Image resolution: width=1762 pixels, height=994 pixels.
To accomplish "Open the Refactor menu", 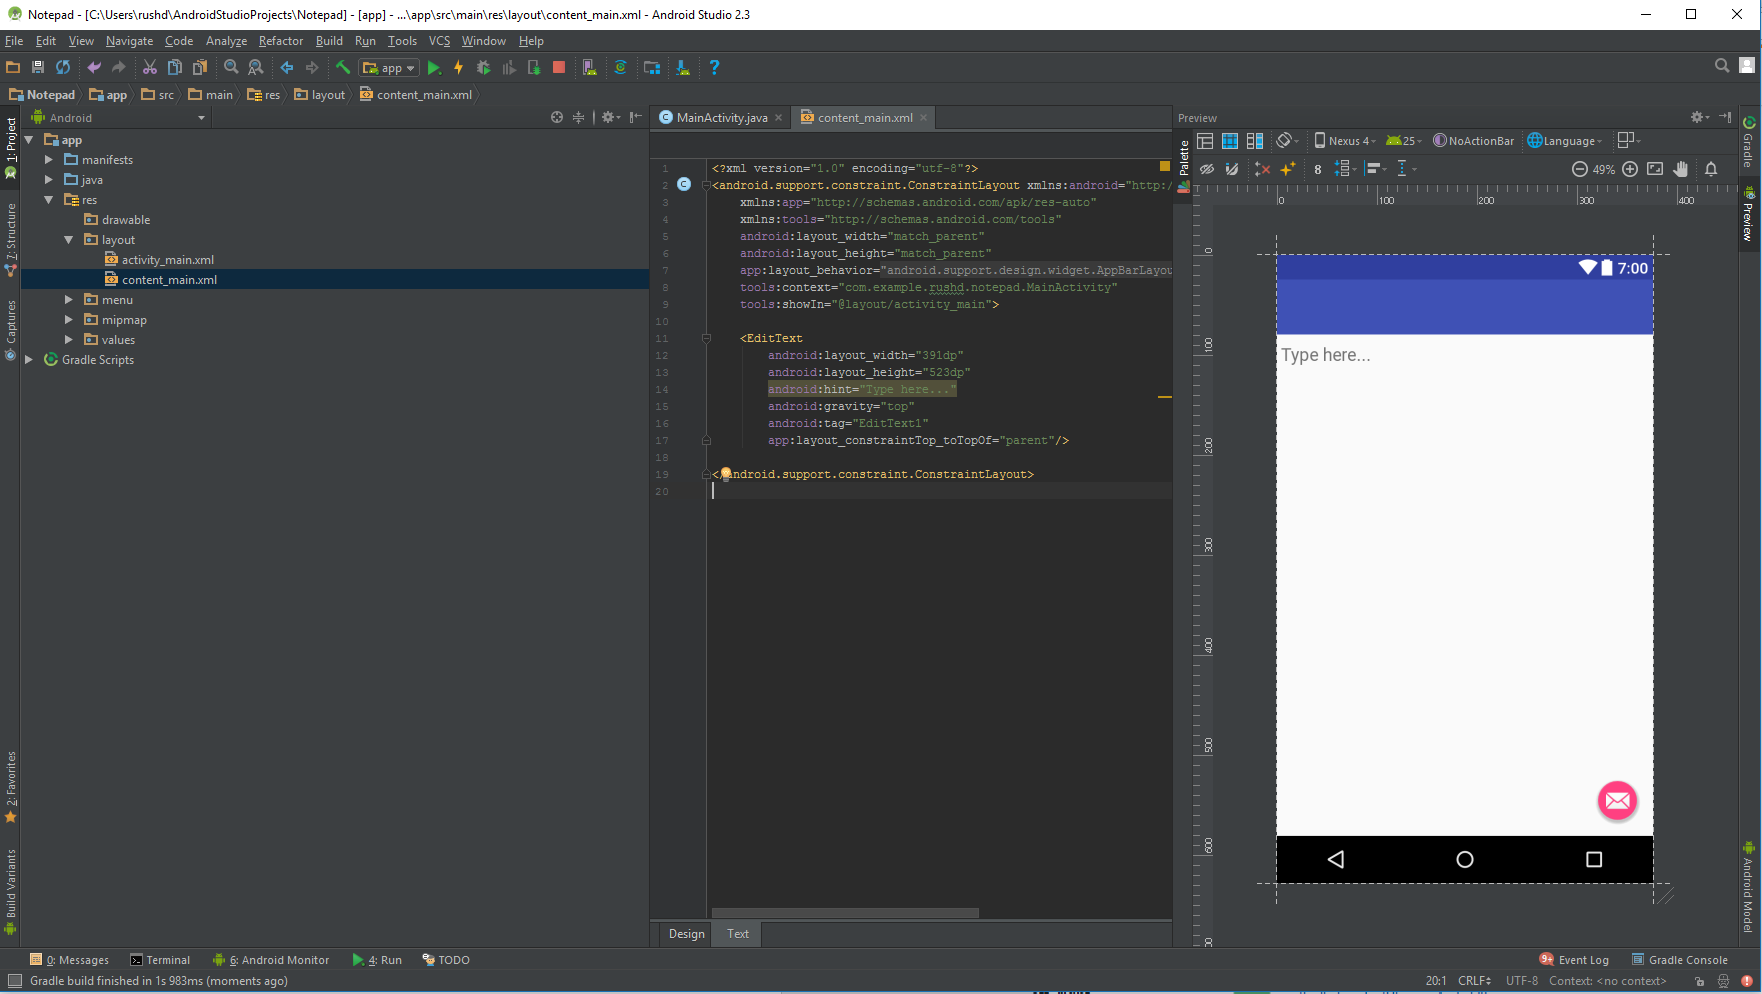I will tap(280, 41).
